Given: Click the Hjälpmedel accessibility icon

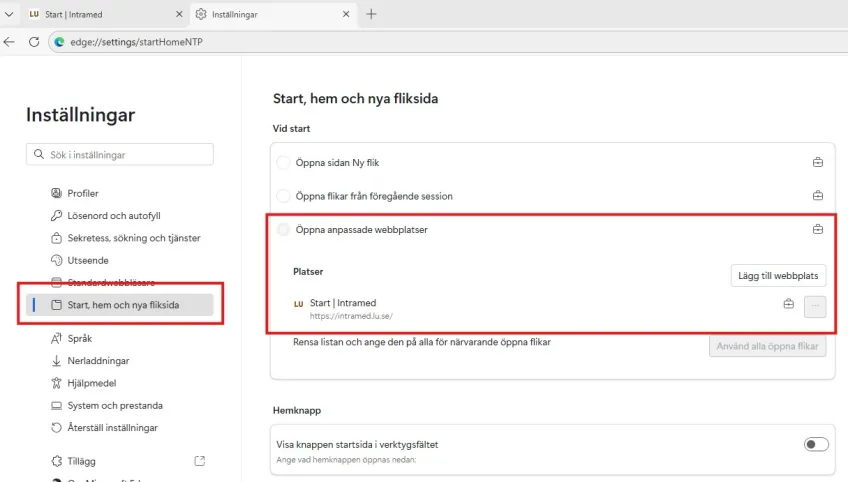Looking at the screenshot, I should point(56,383).
